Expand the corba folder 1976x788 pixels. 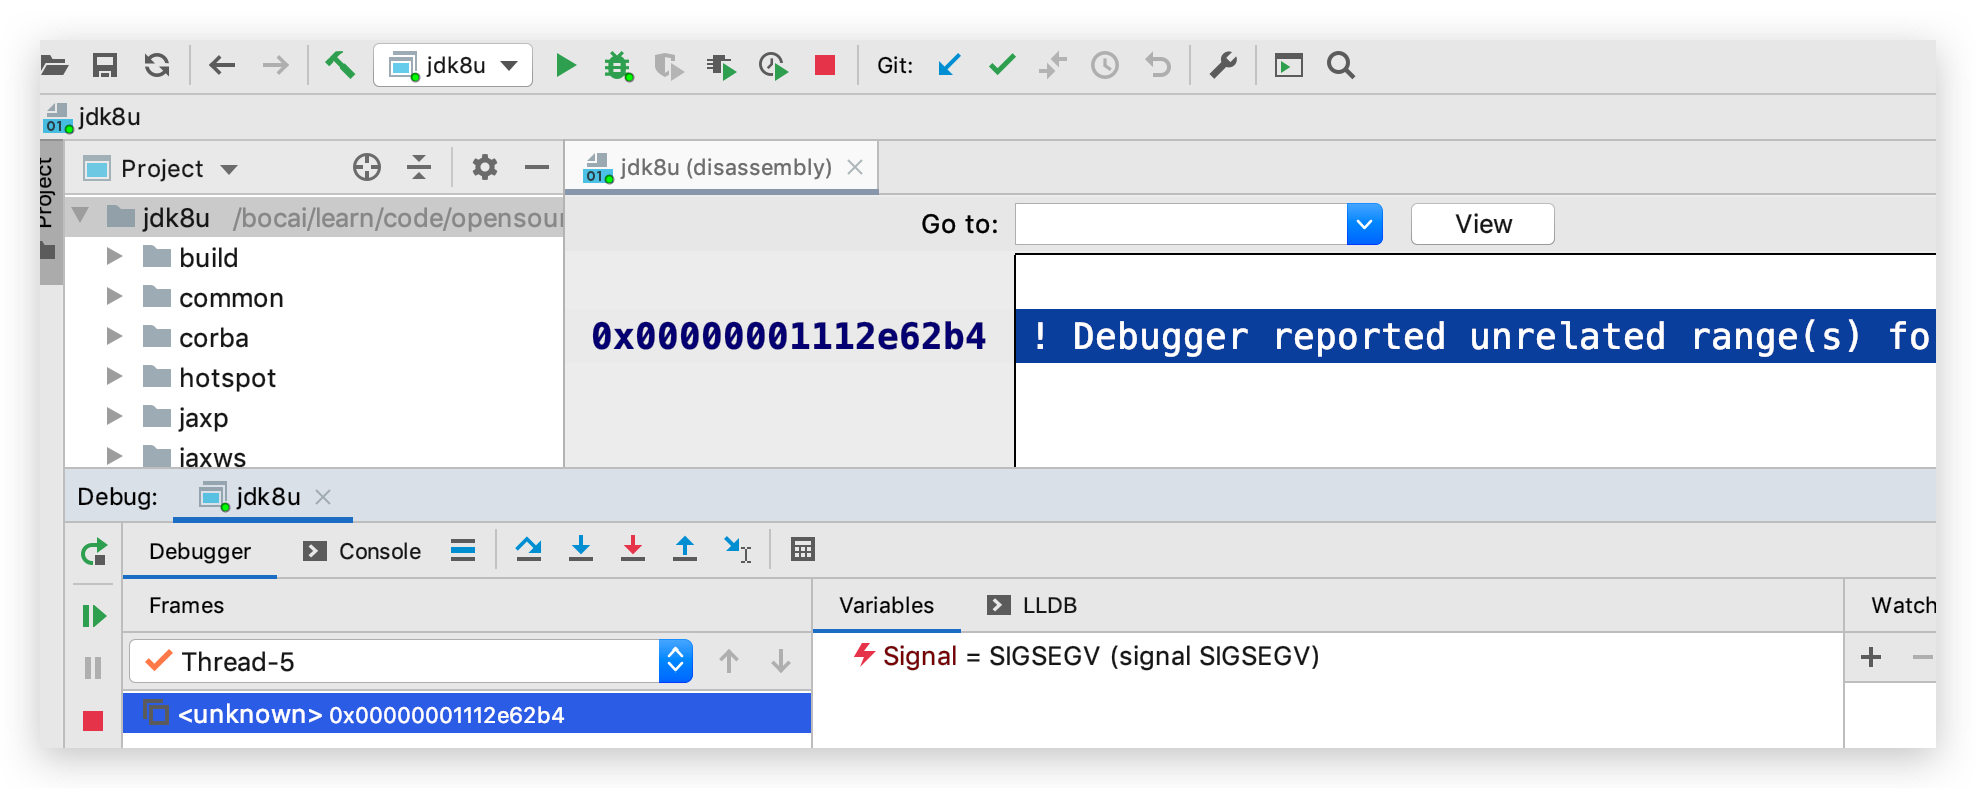point(114,337)
